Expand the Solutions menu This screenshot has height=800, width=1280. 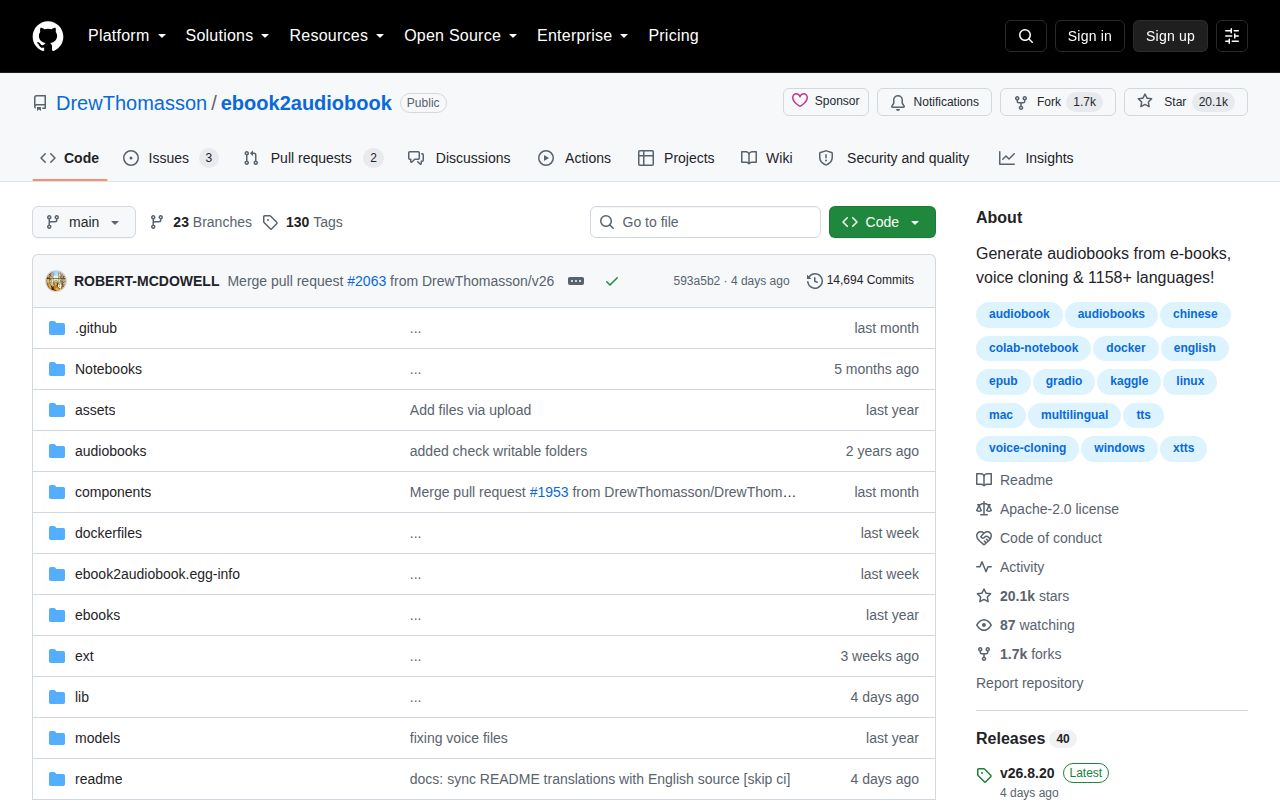pyautogui.click(x=228, y=36)
